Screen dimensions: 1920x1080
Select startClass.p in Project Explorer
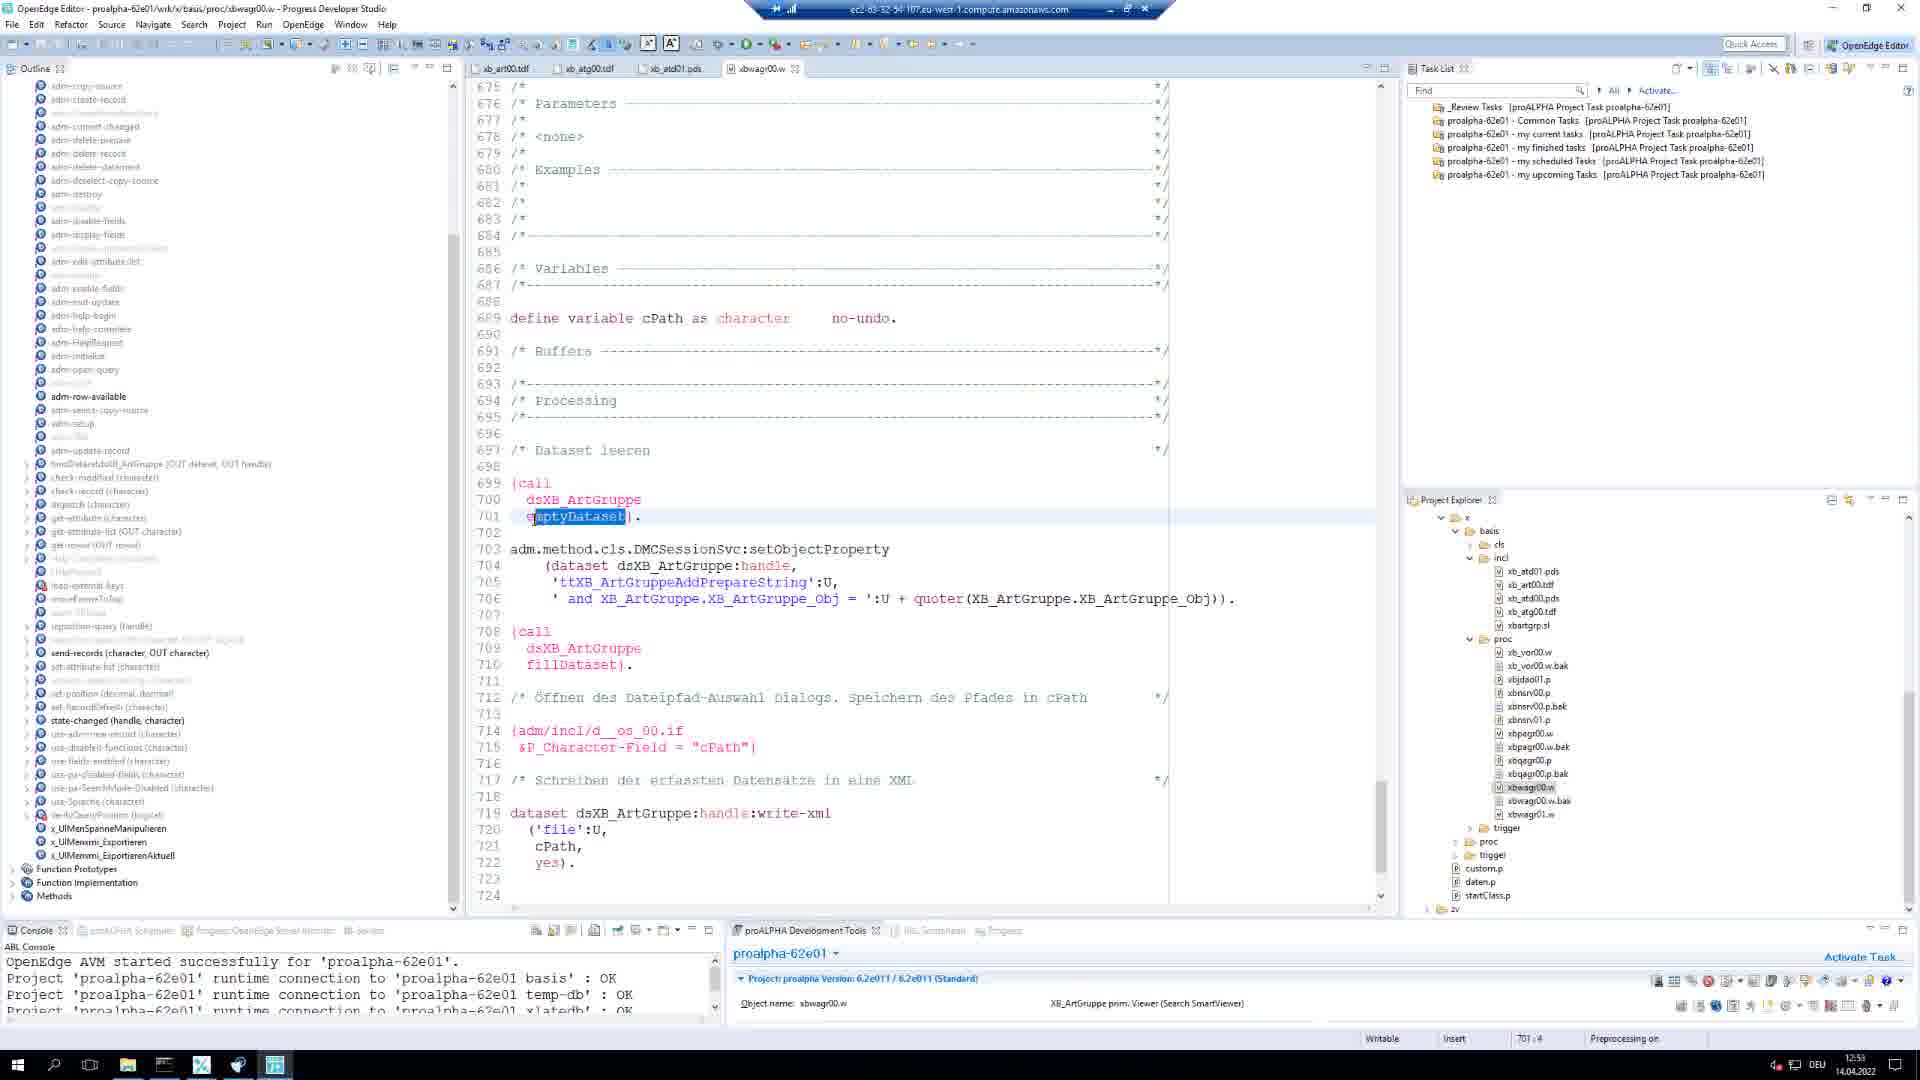point(1488,896)
